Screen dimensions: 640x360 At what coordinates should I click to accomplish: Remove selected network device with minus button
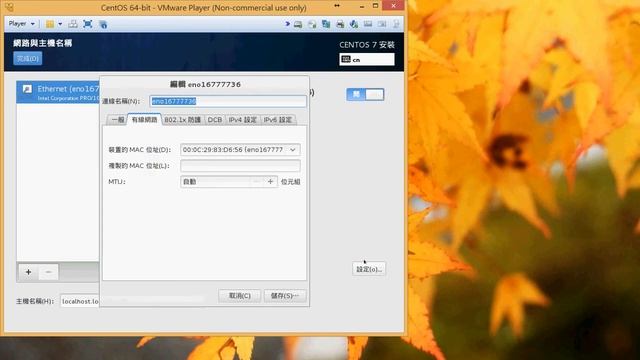coord(48,272)
